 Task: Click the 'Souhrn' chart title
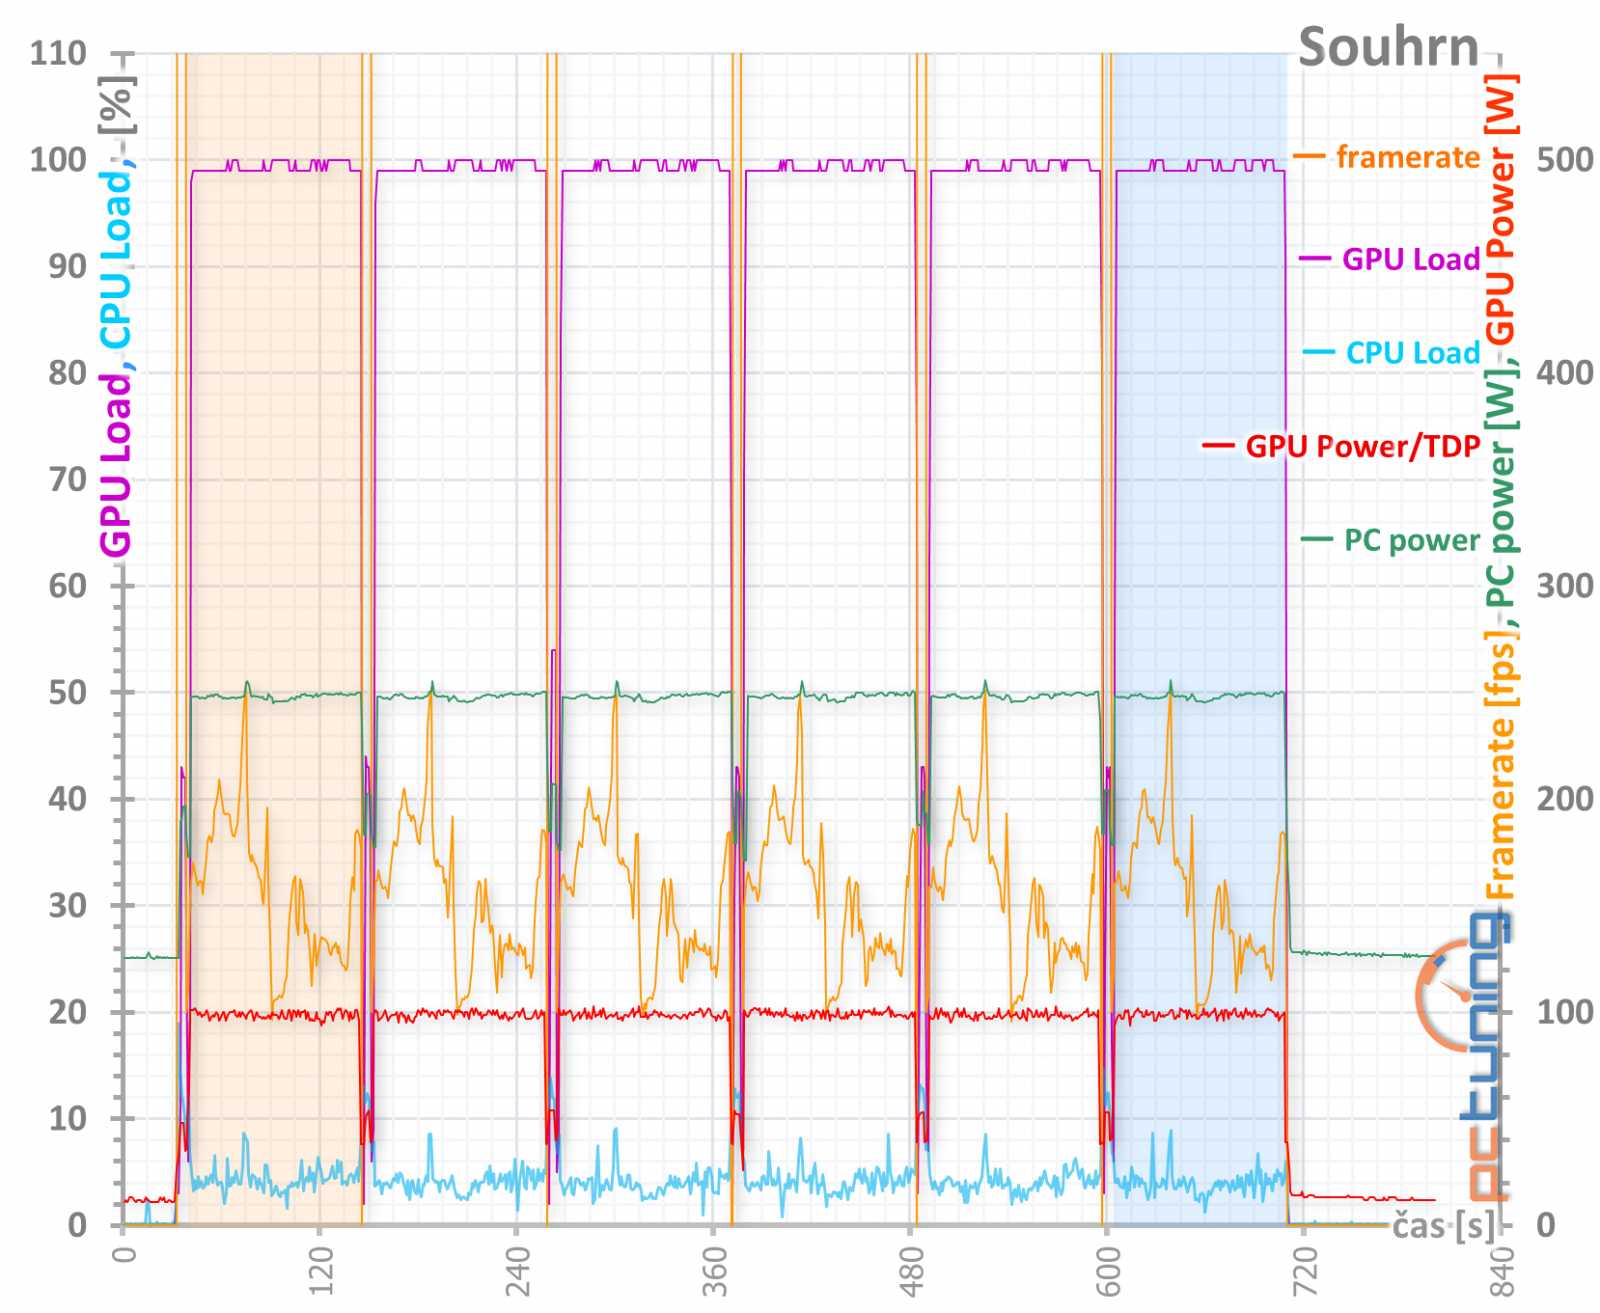click(x=1388, y=47)
